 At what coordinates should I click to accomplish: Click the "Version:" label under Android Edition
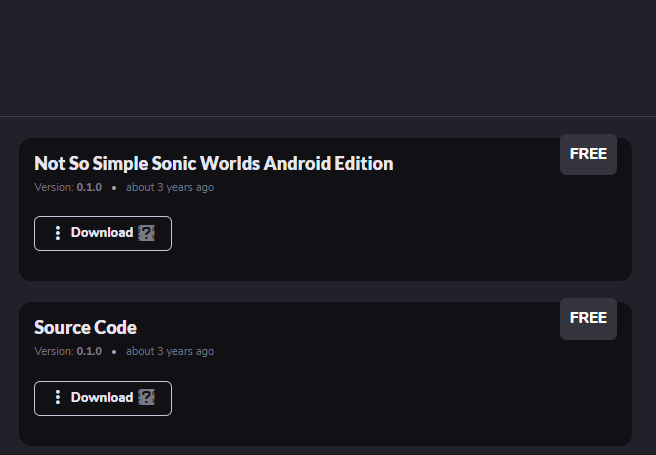click(54, 187)
